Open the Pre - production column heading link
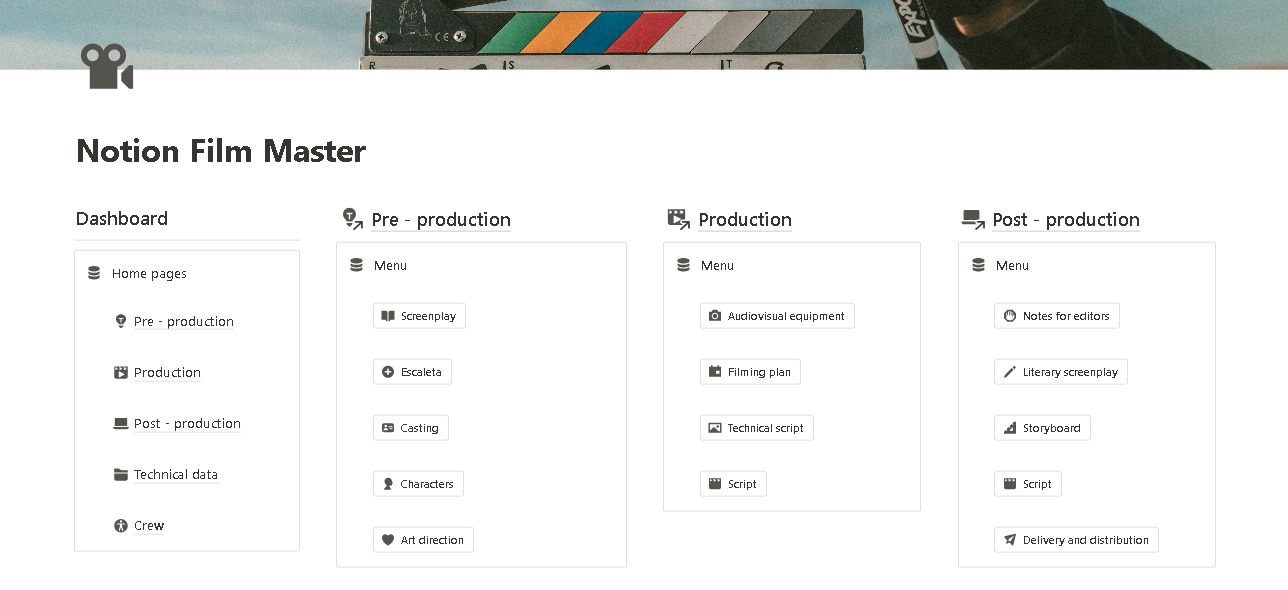Screen dimensions: 1288x590 pyautogui.click(x=441, y=220)
